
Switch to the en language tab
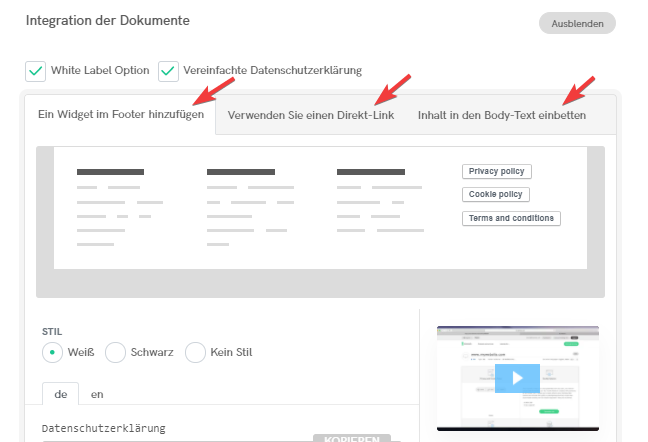coord(97,394)
